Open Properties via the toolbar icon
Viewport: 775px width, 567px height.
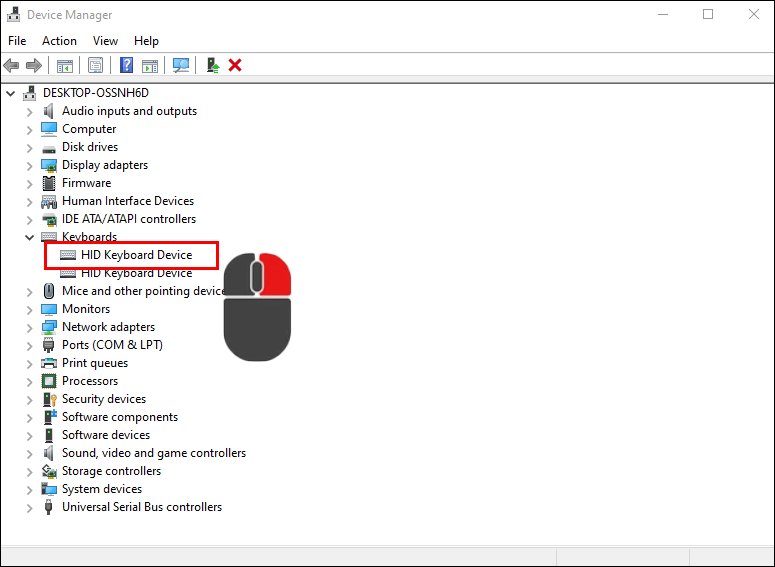click(95, 65)
